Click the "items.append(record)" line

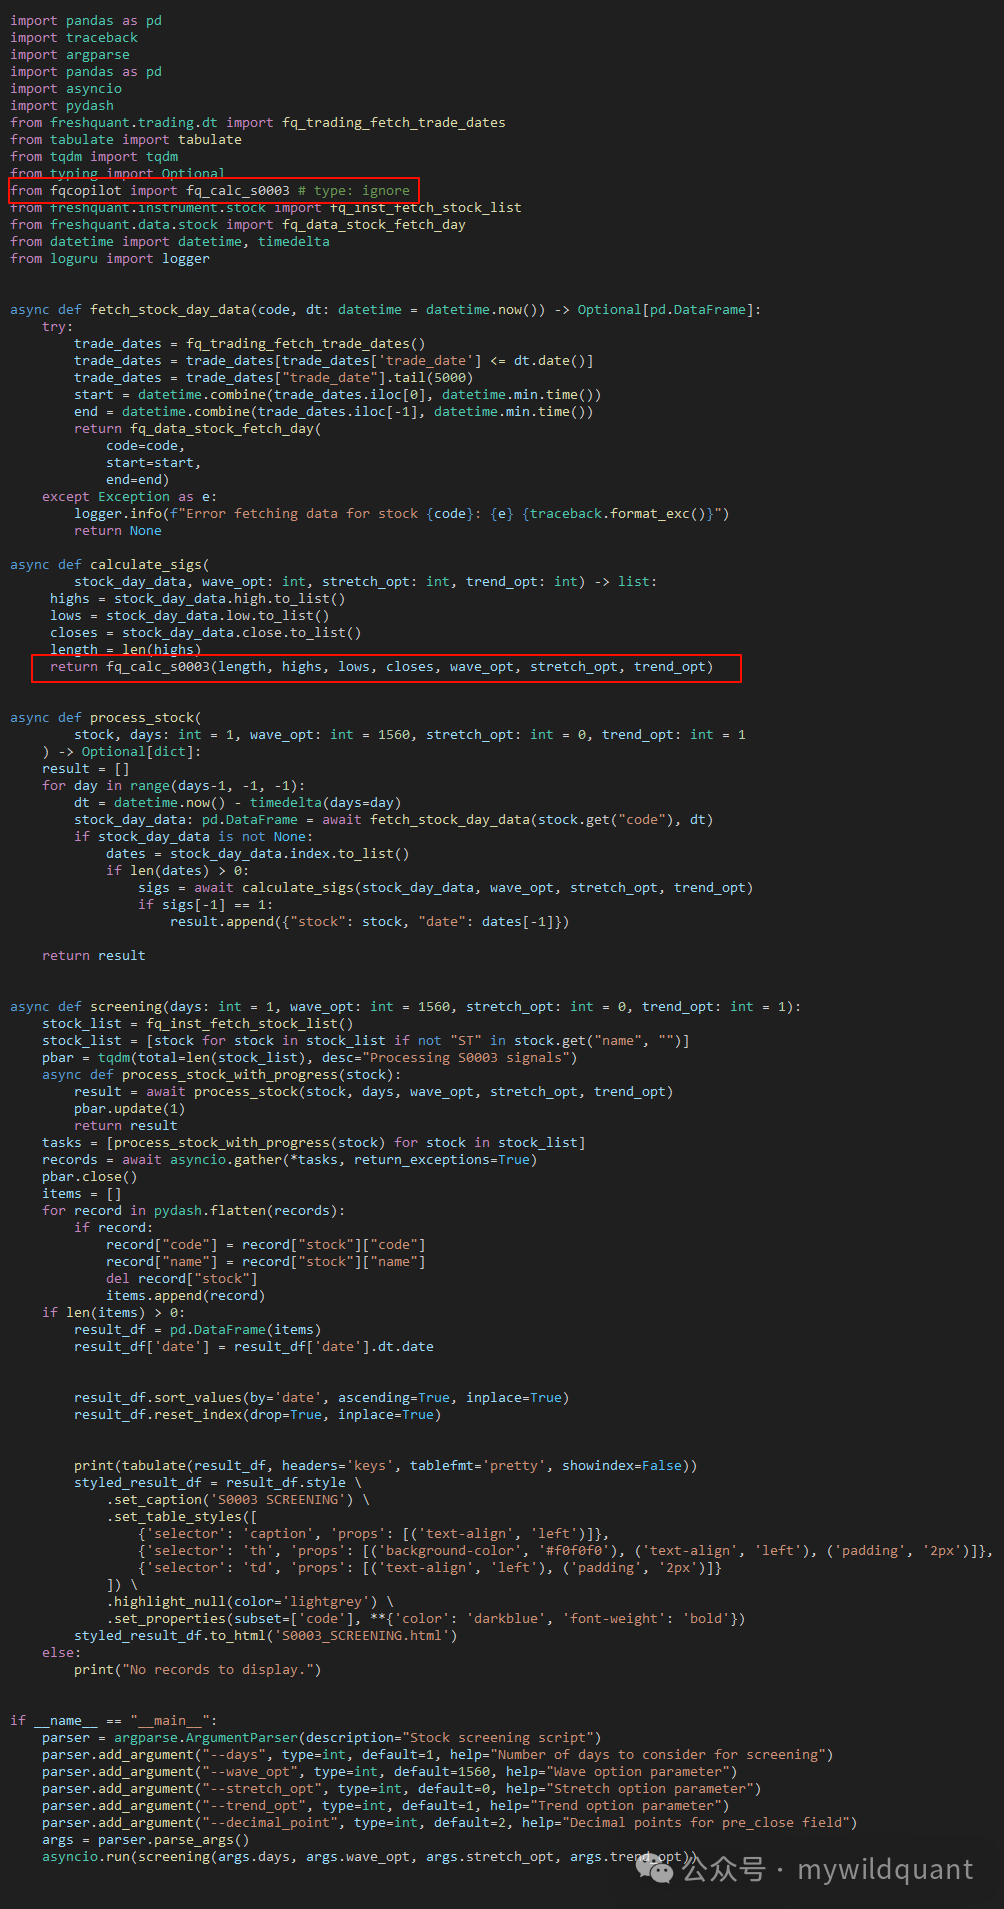[186, 1296]
